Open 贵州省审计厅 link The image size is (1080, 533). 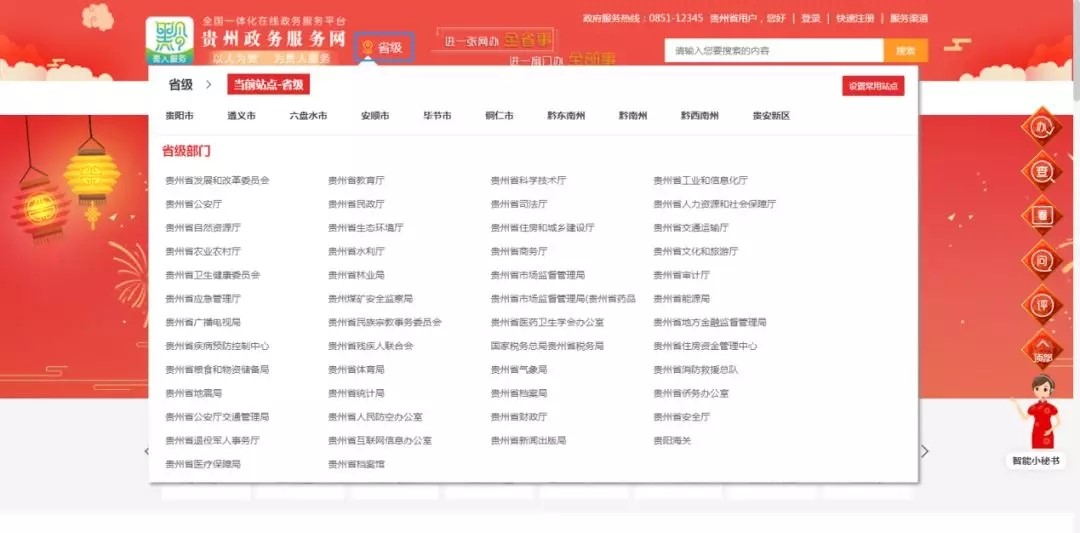[681, 275]
